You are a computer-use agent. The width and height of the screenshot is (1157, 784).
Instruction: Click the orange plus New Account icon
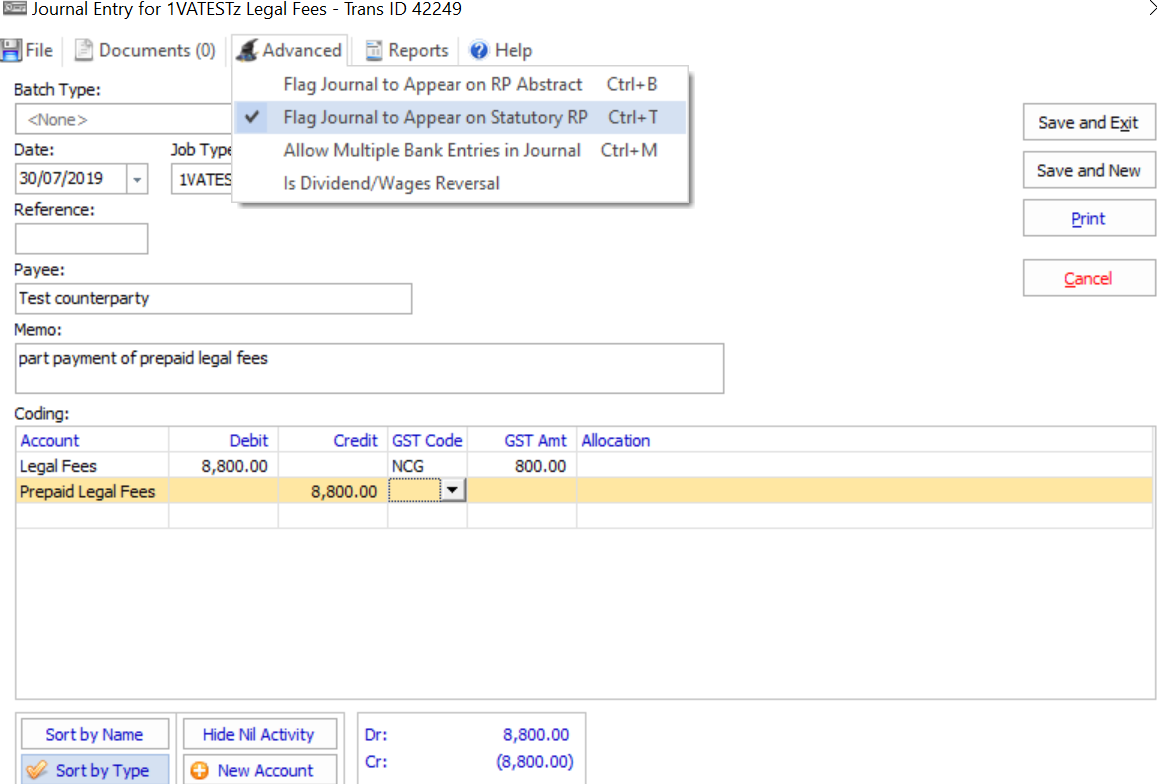click(x=199, y=771)
